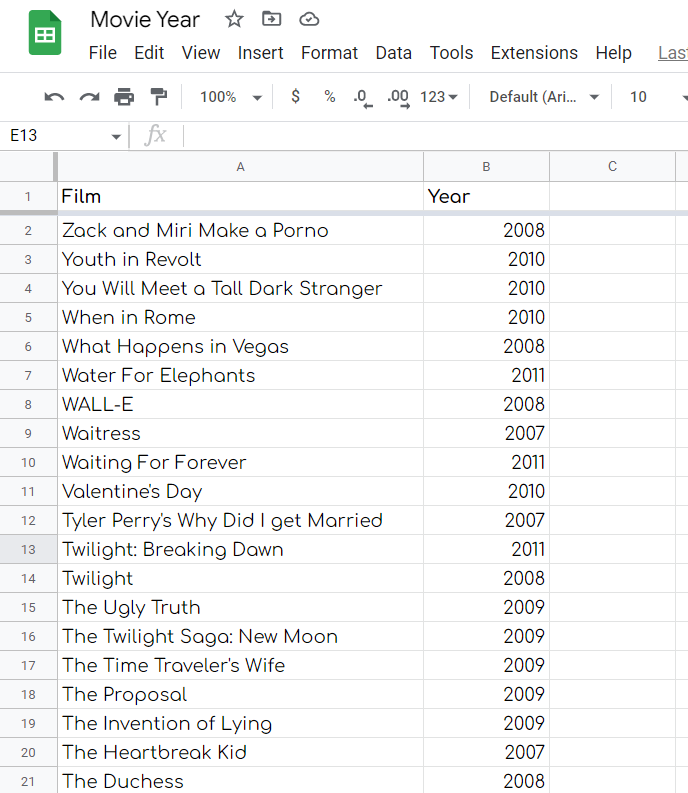Select the Twilight: Breaking Dawn cell
Screen dimensions: 688x793
click(240, 549)
